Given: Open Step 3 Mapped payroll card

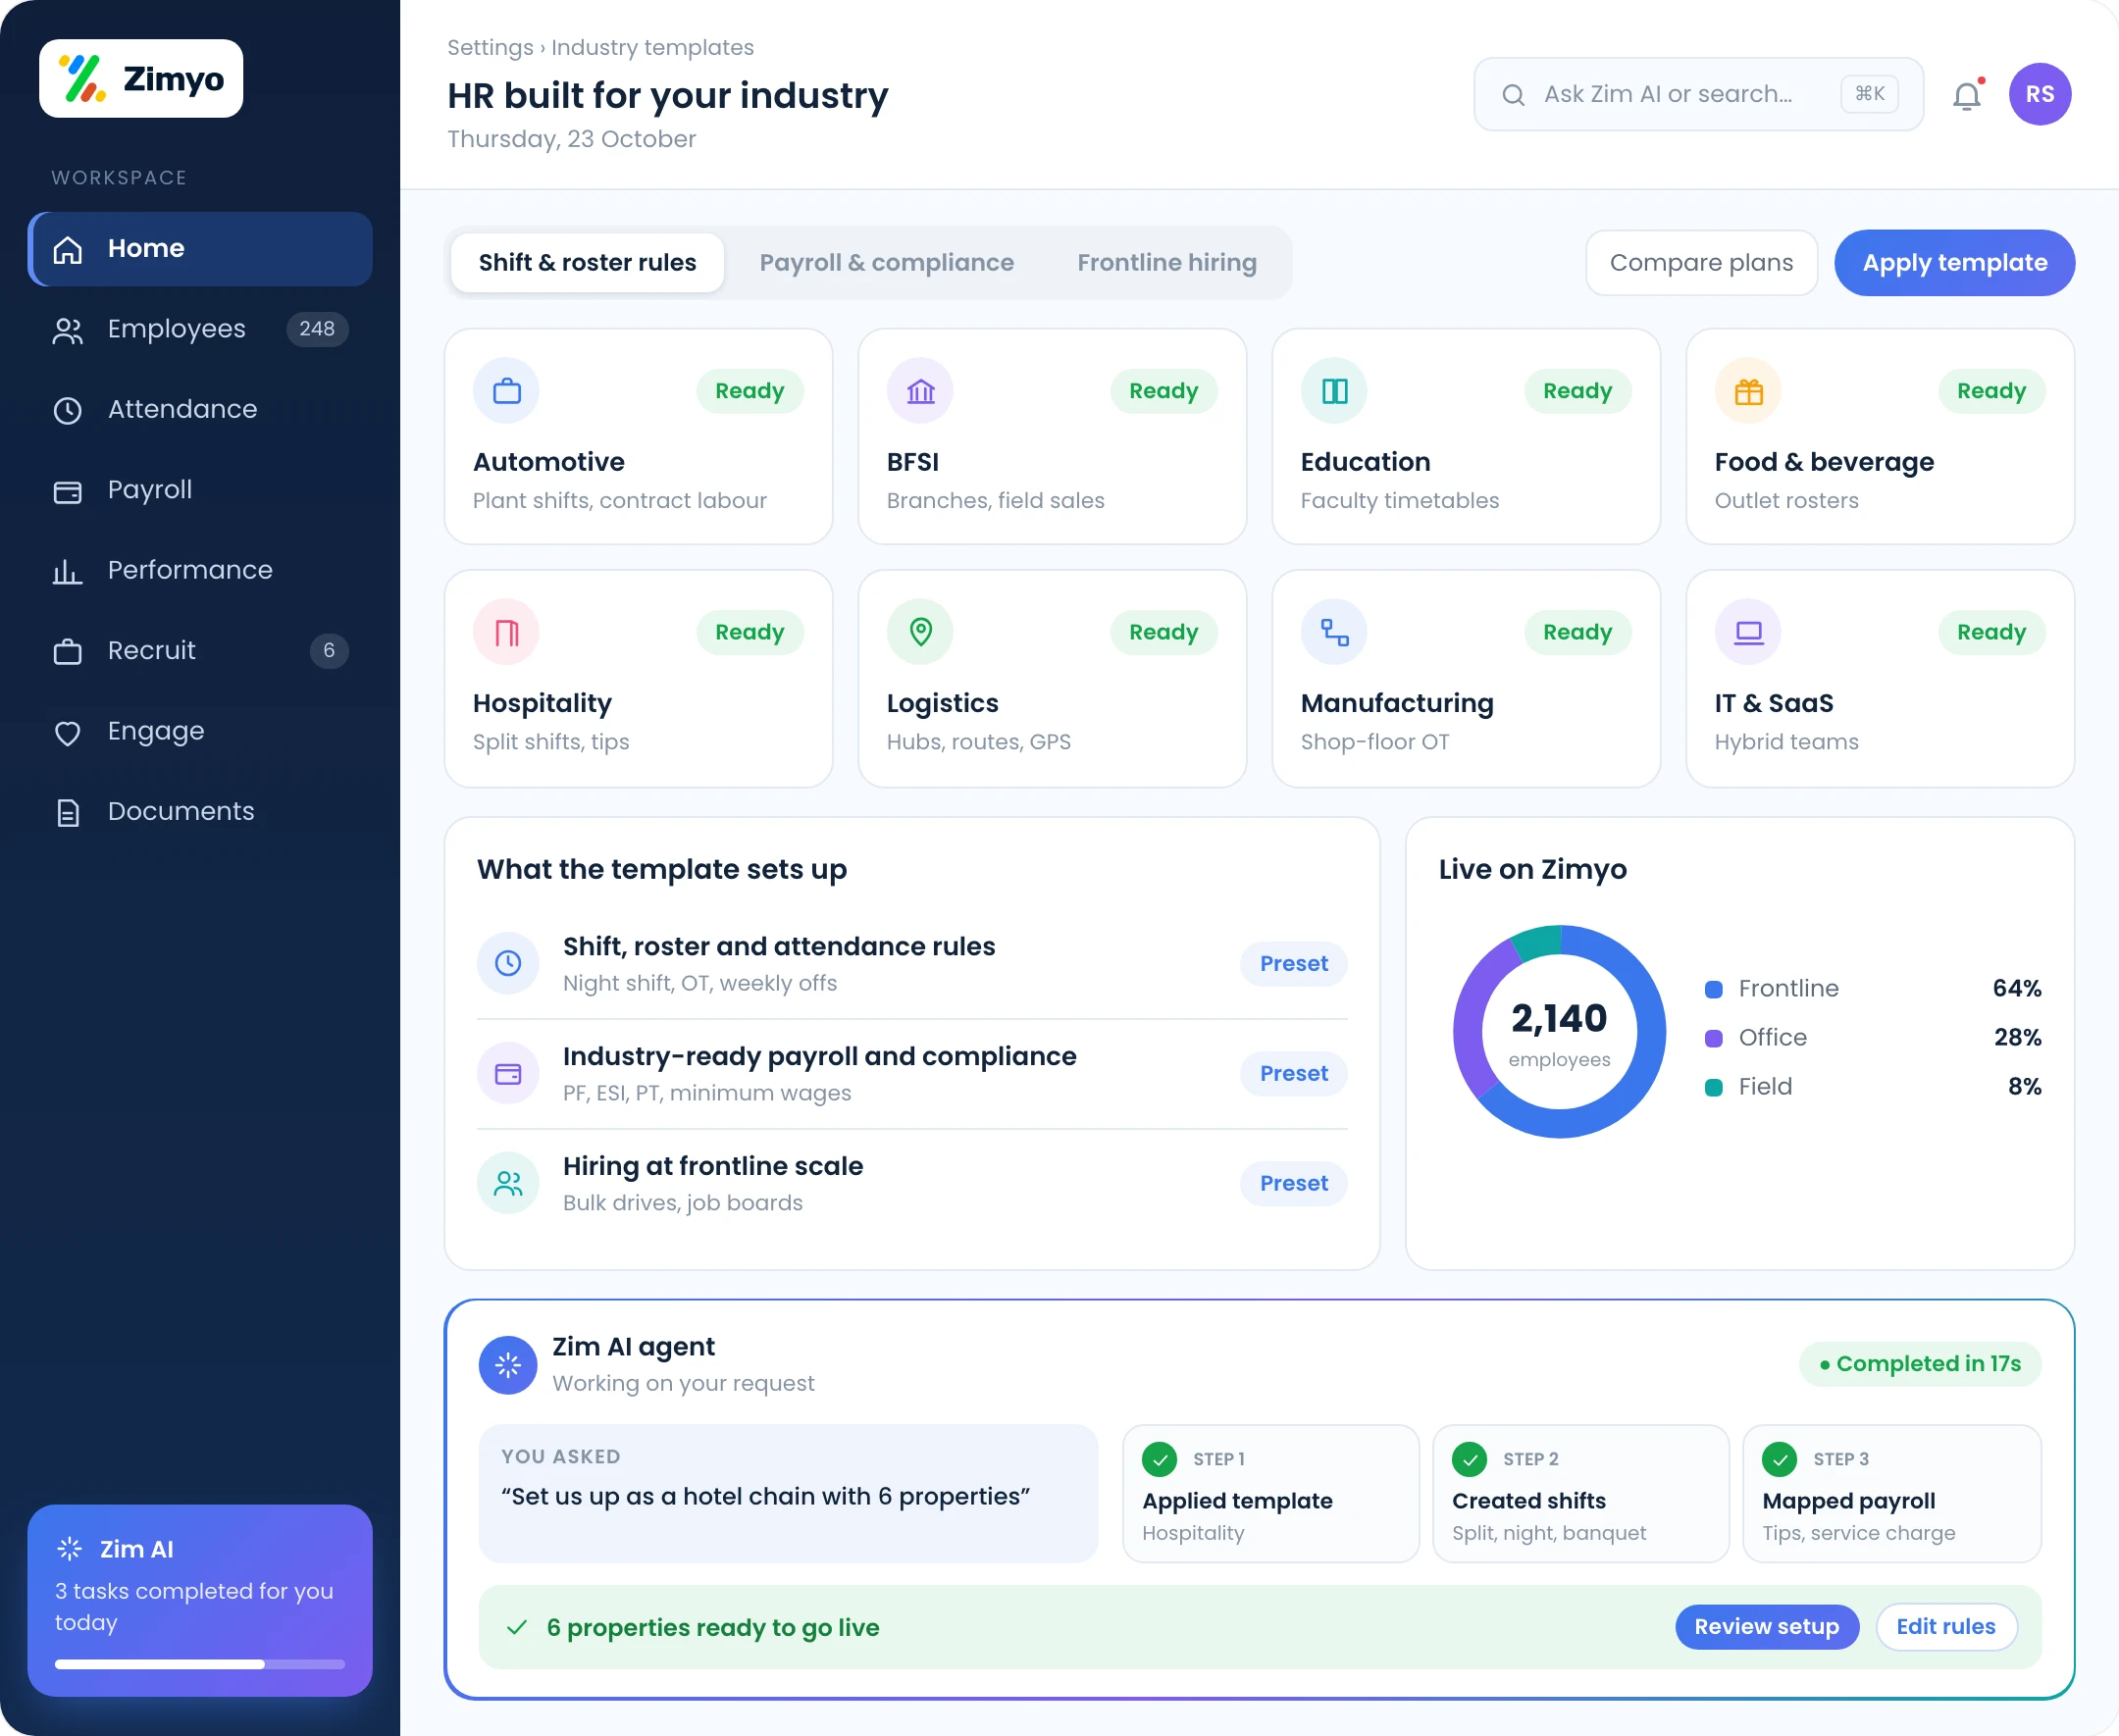Looking at the screenshot, I should (x=1891, y=1494).
